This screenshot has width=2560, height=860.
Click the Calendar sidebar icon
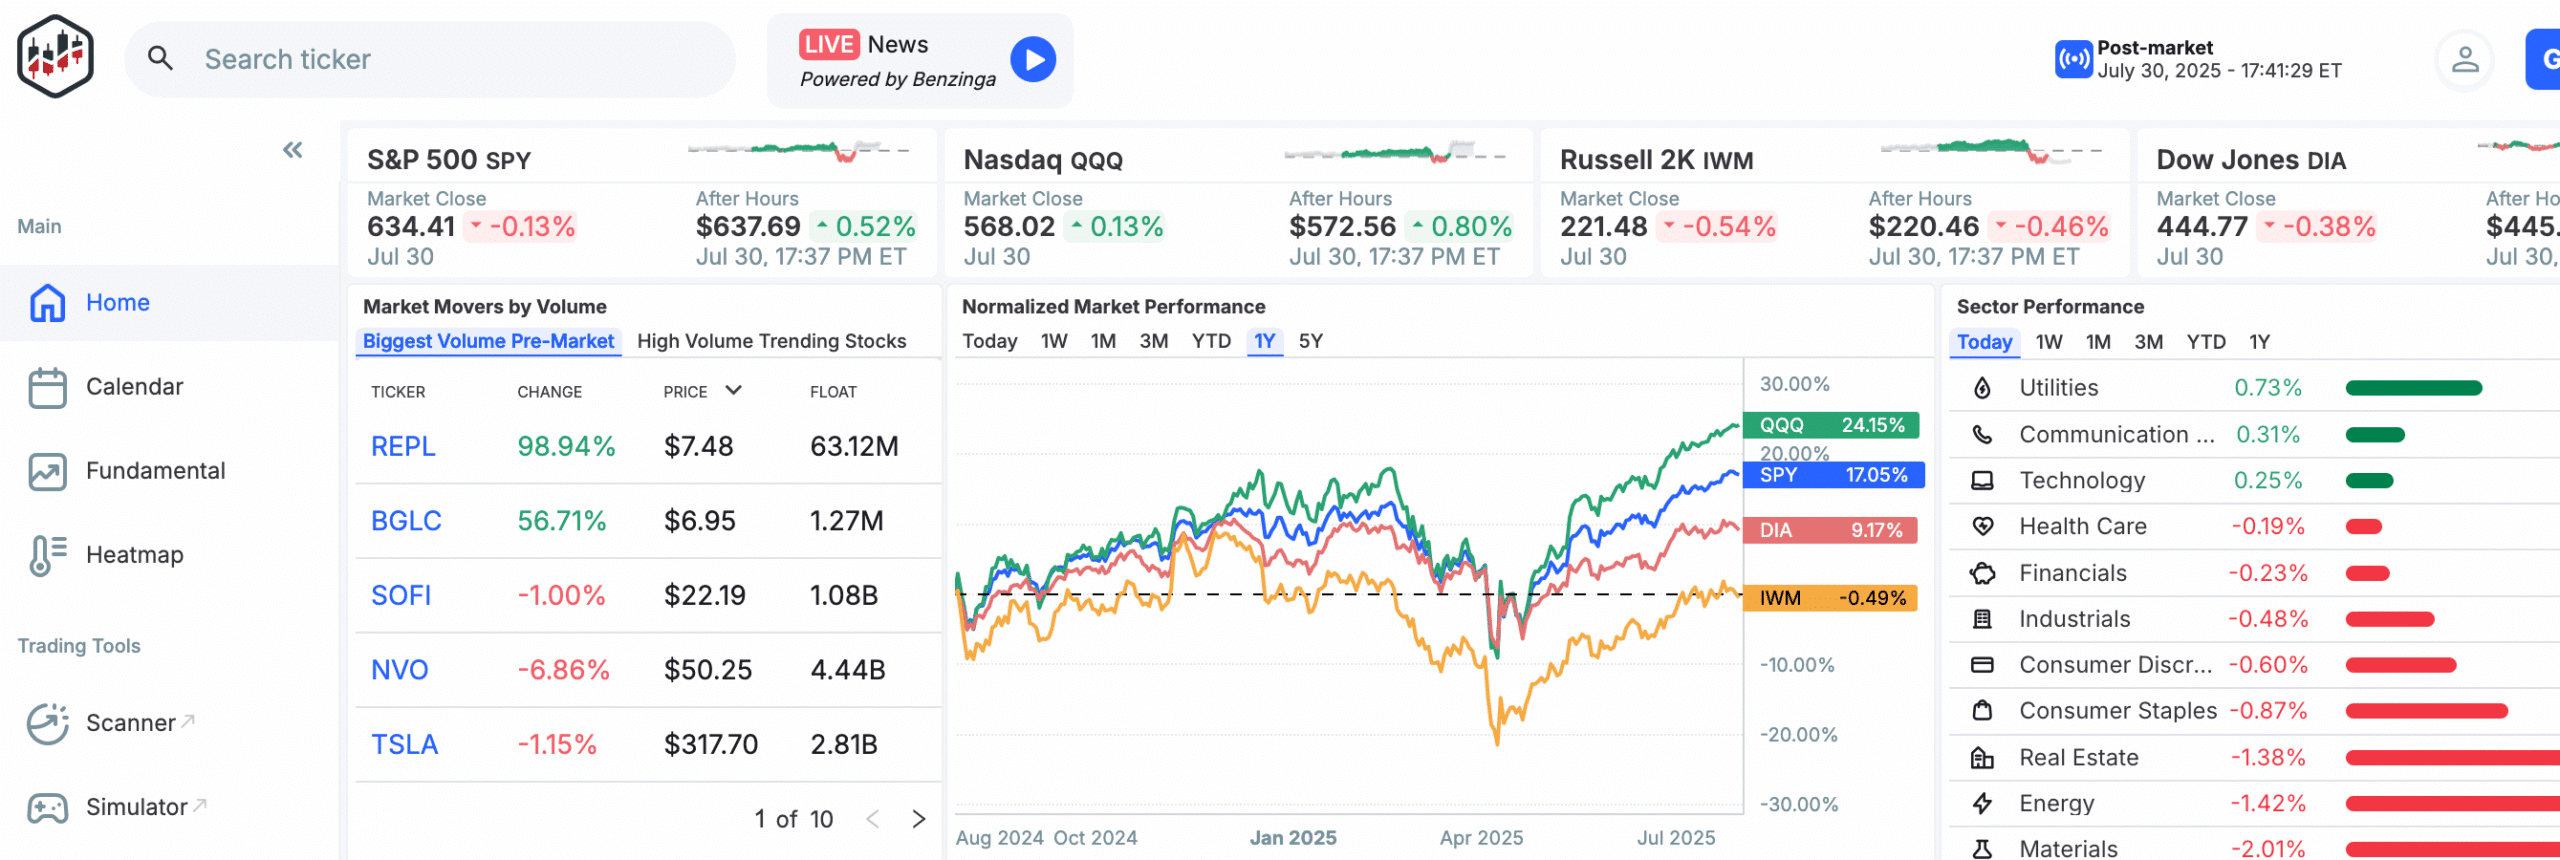click(47, 387)
